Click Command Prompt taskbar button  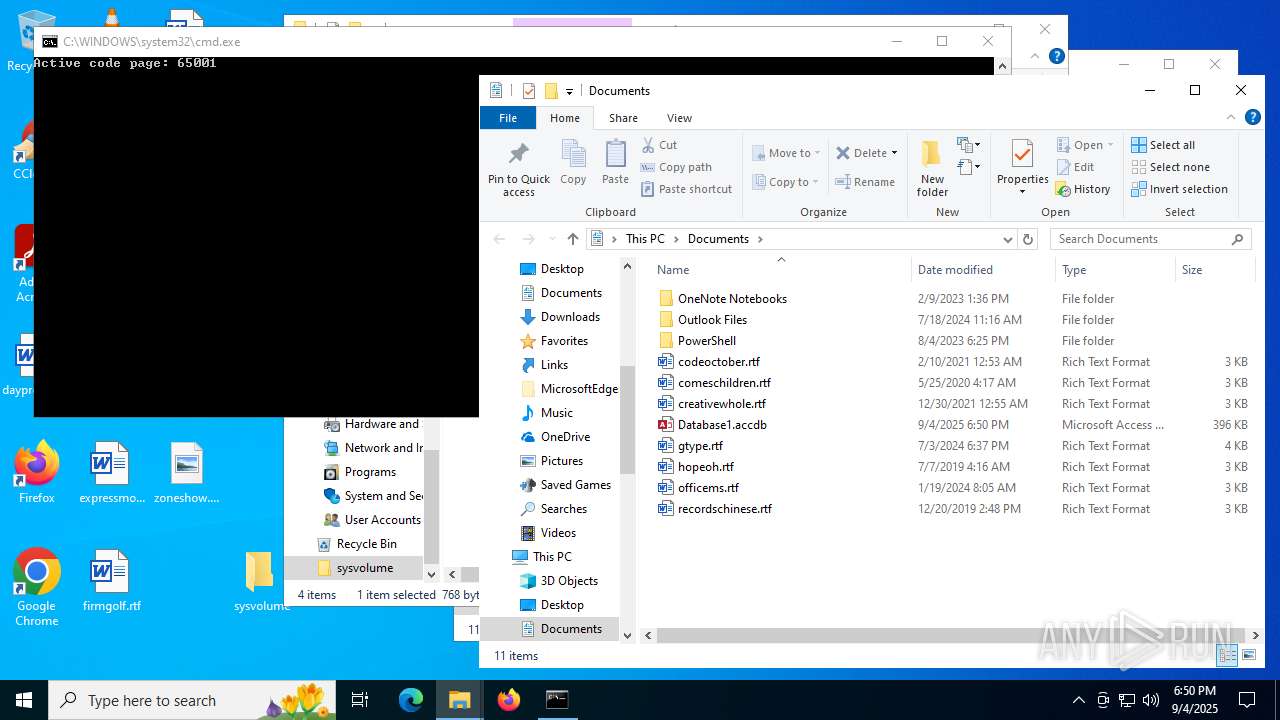[557, 700]
